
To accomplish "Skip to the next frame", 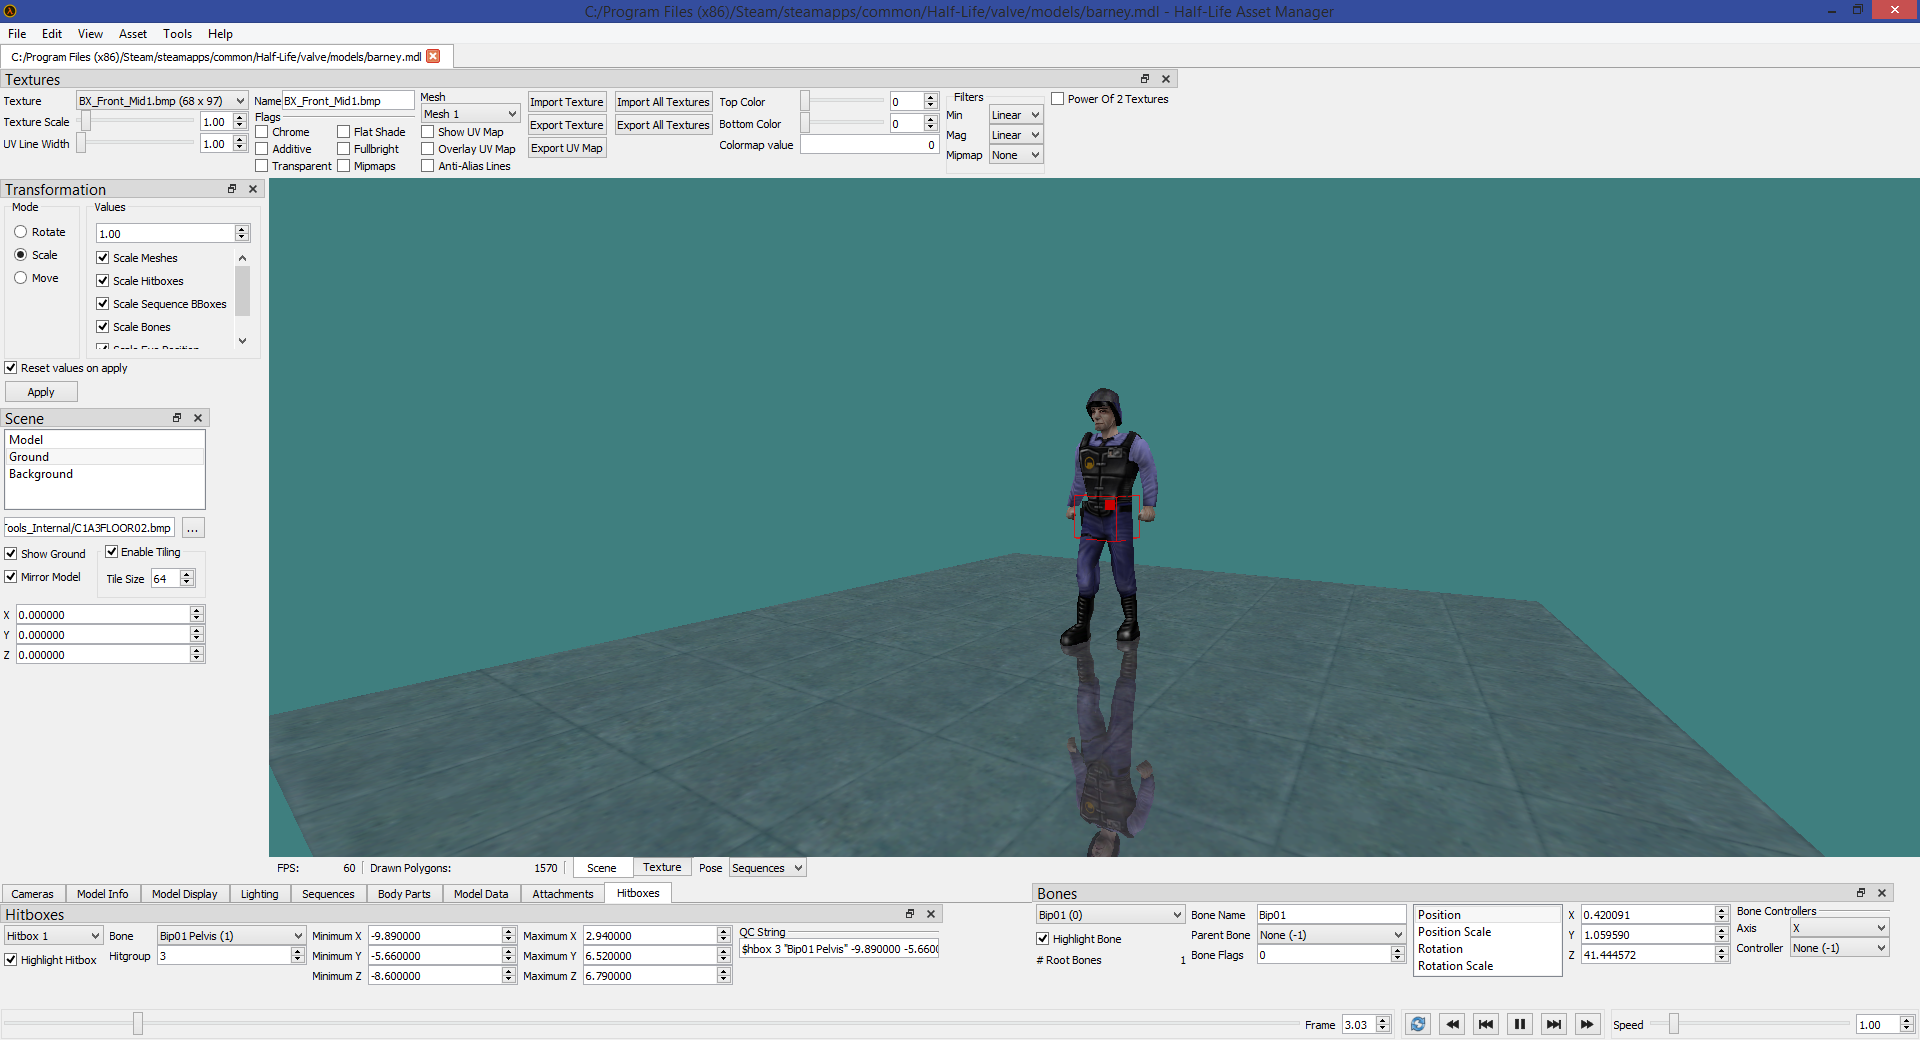I will [x=1553, y=1024].
